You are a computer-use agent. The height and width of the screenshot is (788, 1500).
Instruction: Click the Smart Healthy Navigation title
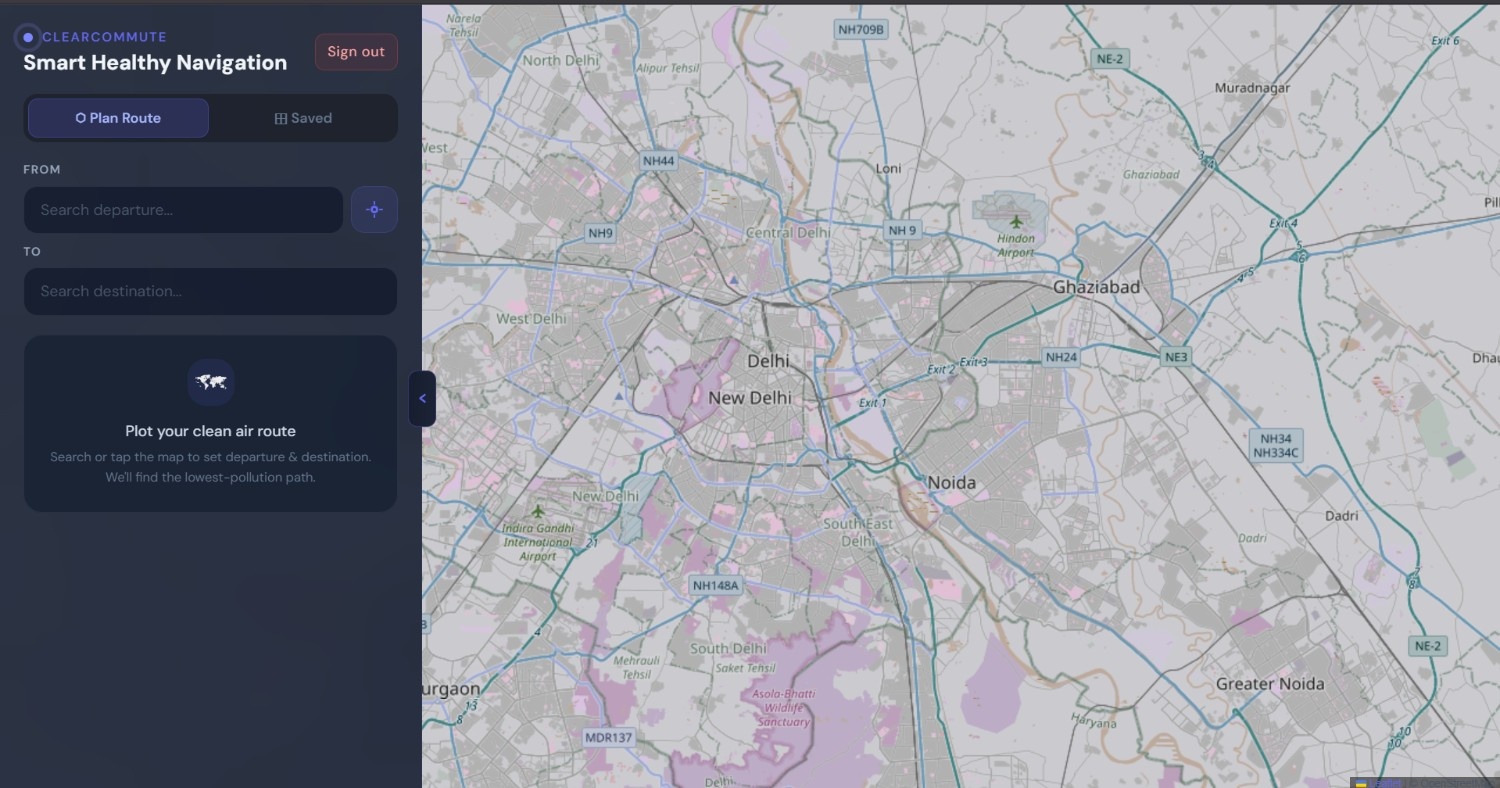pyautogui.click(x=155, y=63)
